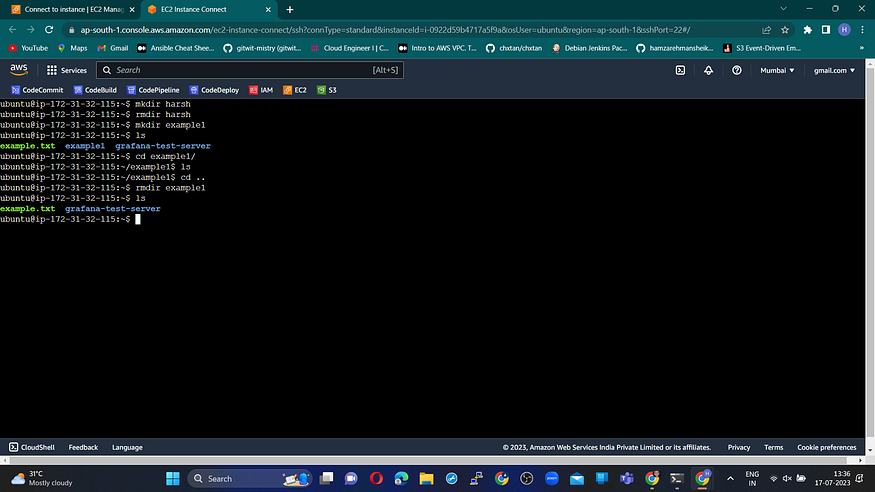The width and height of the screenshot is (875, 492).
Task: Open the CodePipeline shortcut
Action: 153,90
